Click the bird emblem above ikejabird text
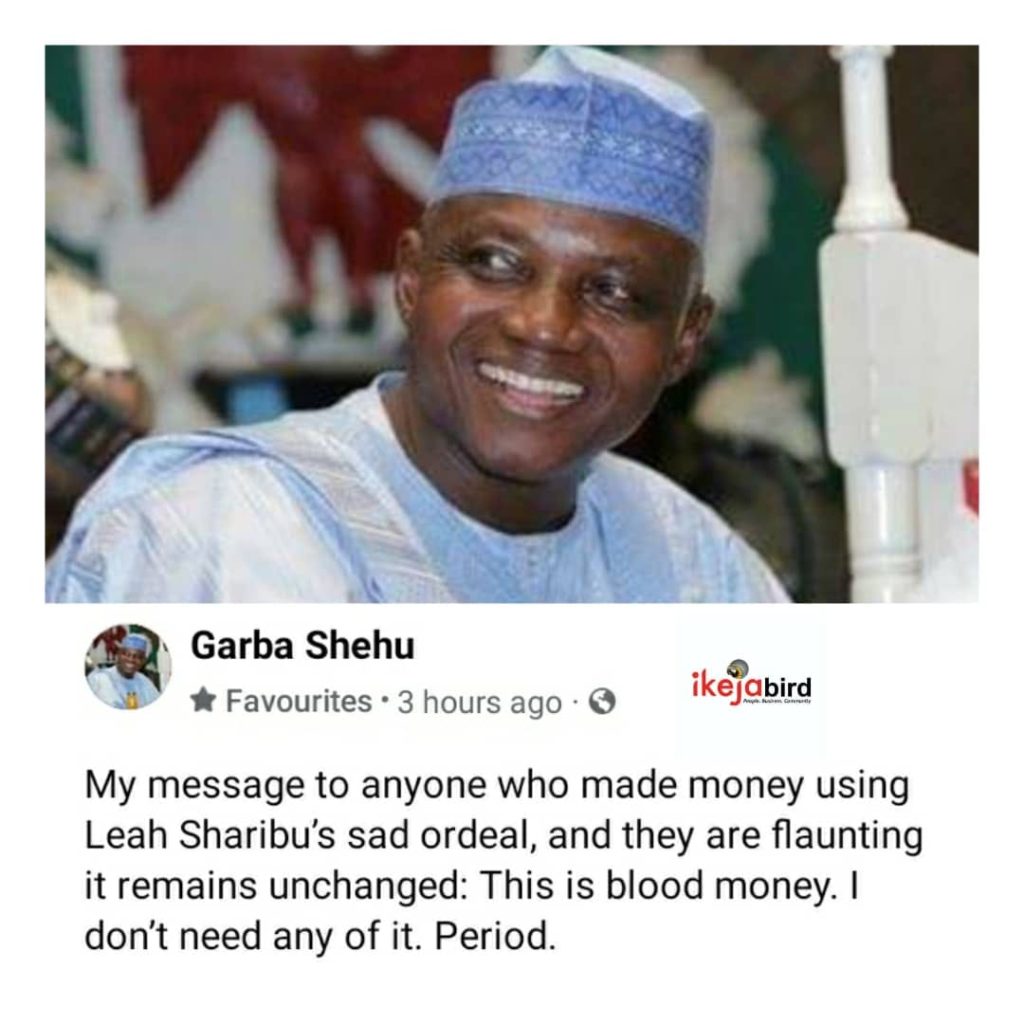Viewport: 1024px width, 1024px height. [739, 669]
